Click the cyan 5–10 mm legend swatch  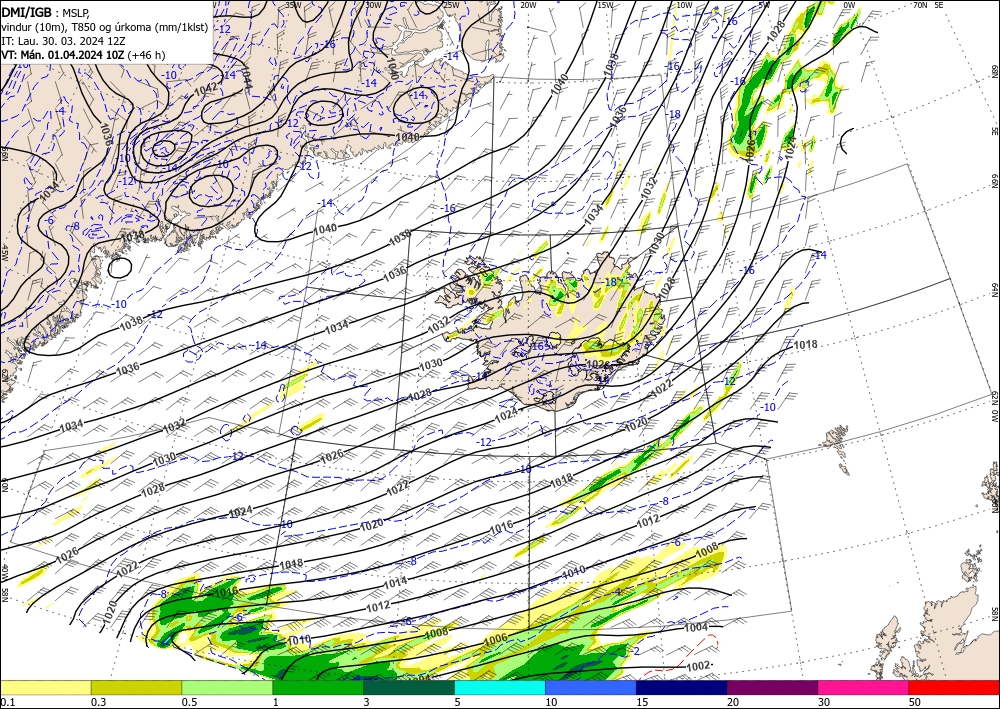(x=500, y=687)
